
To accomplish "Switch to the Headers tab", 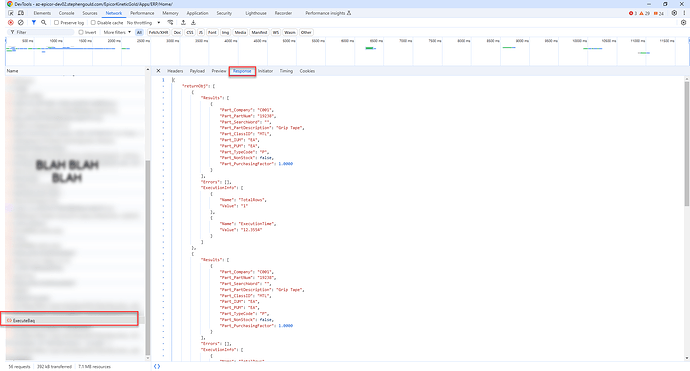I will tap(175, 71).
